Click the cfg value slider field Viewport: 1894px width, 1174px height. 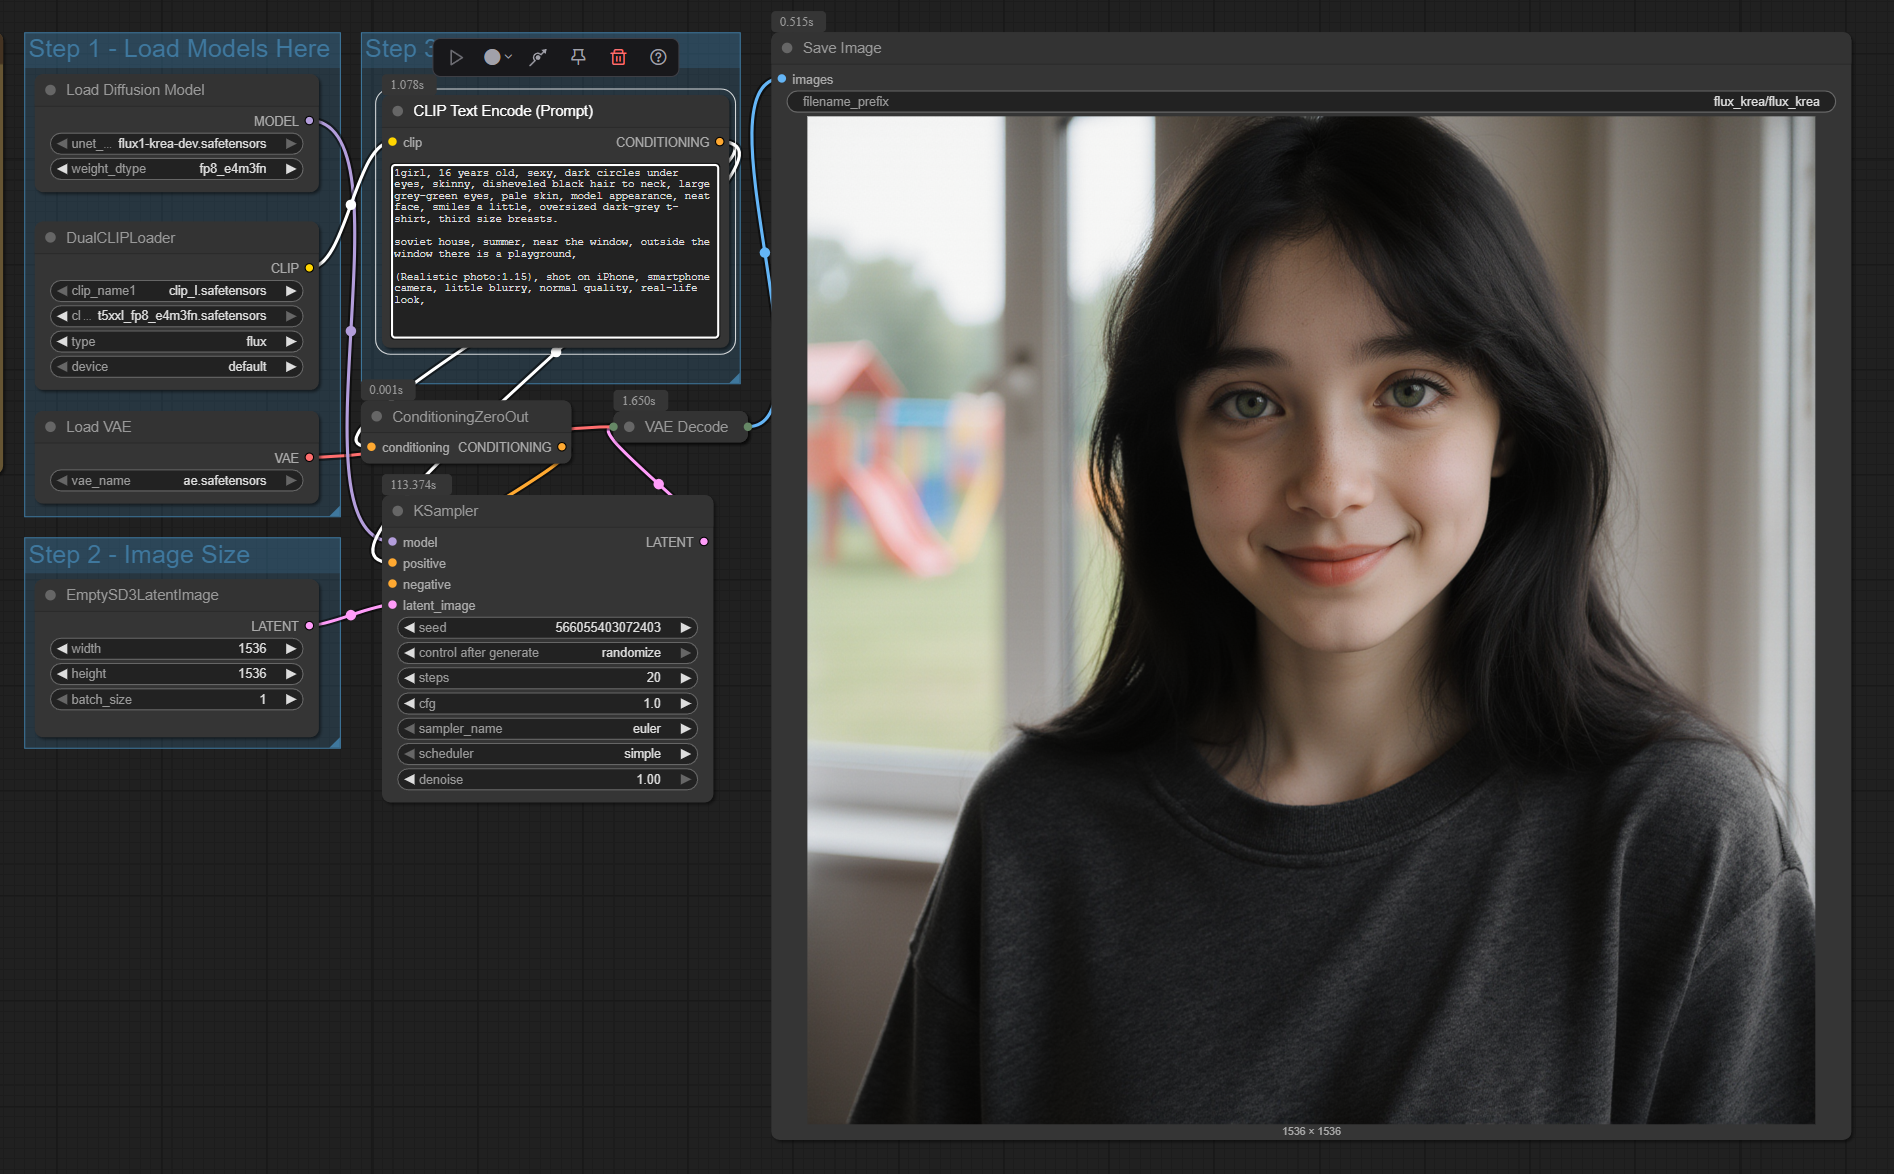[x=547, y=704]
